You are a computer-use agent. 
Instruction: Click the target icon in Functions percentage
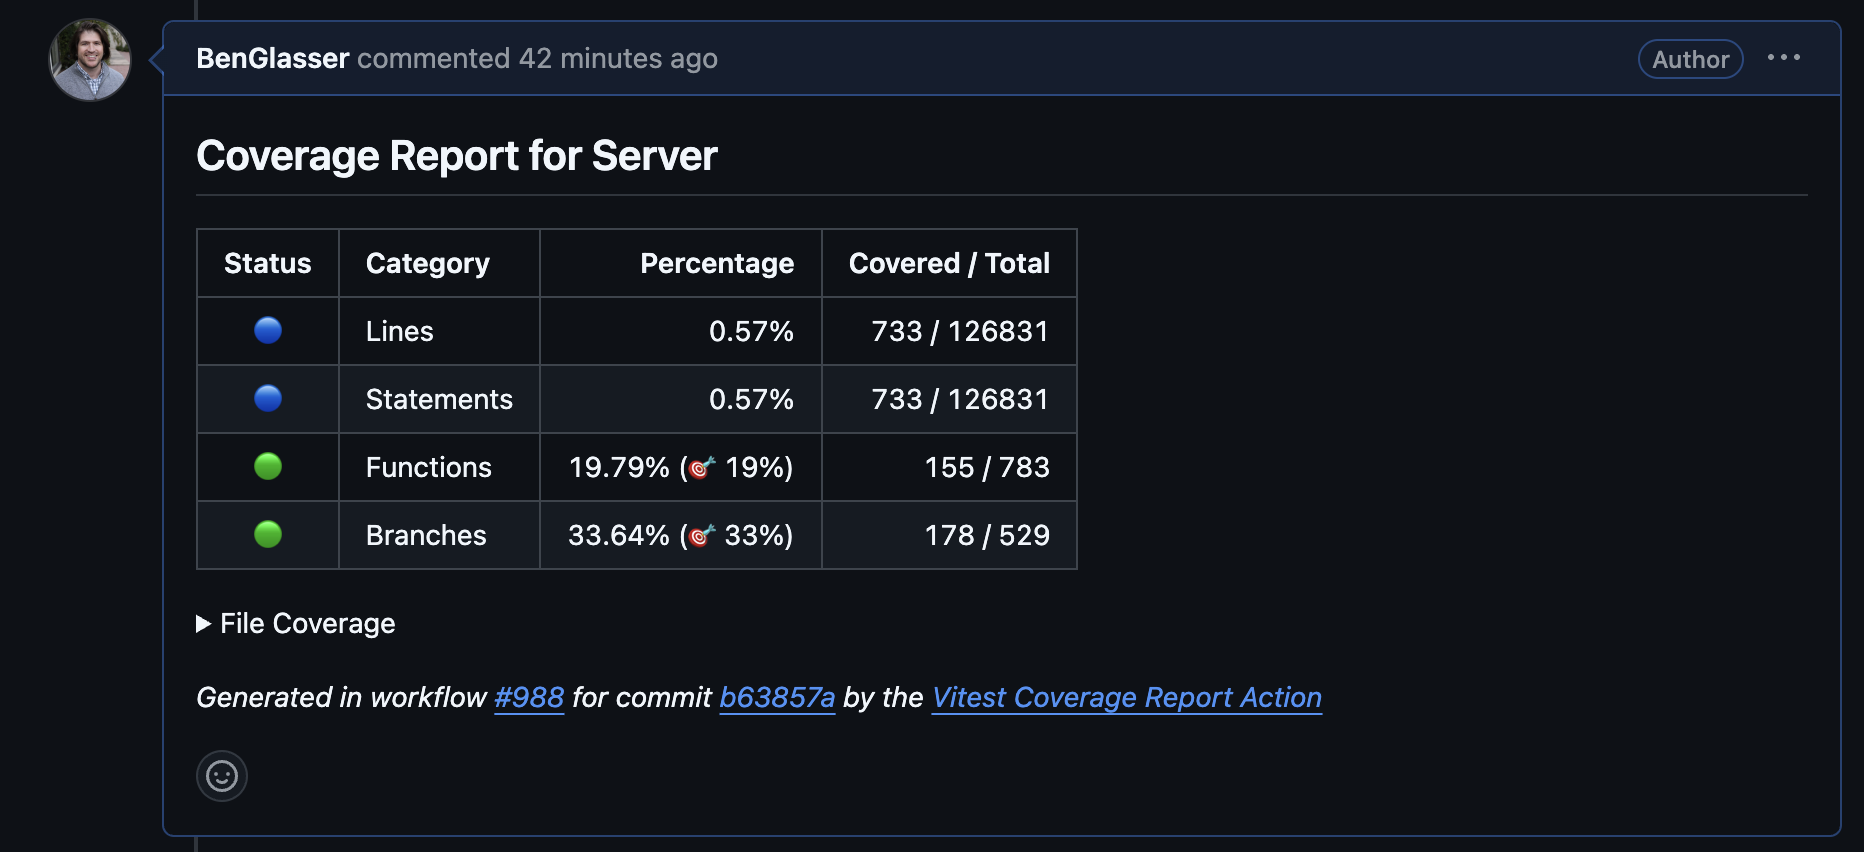703,467
